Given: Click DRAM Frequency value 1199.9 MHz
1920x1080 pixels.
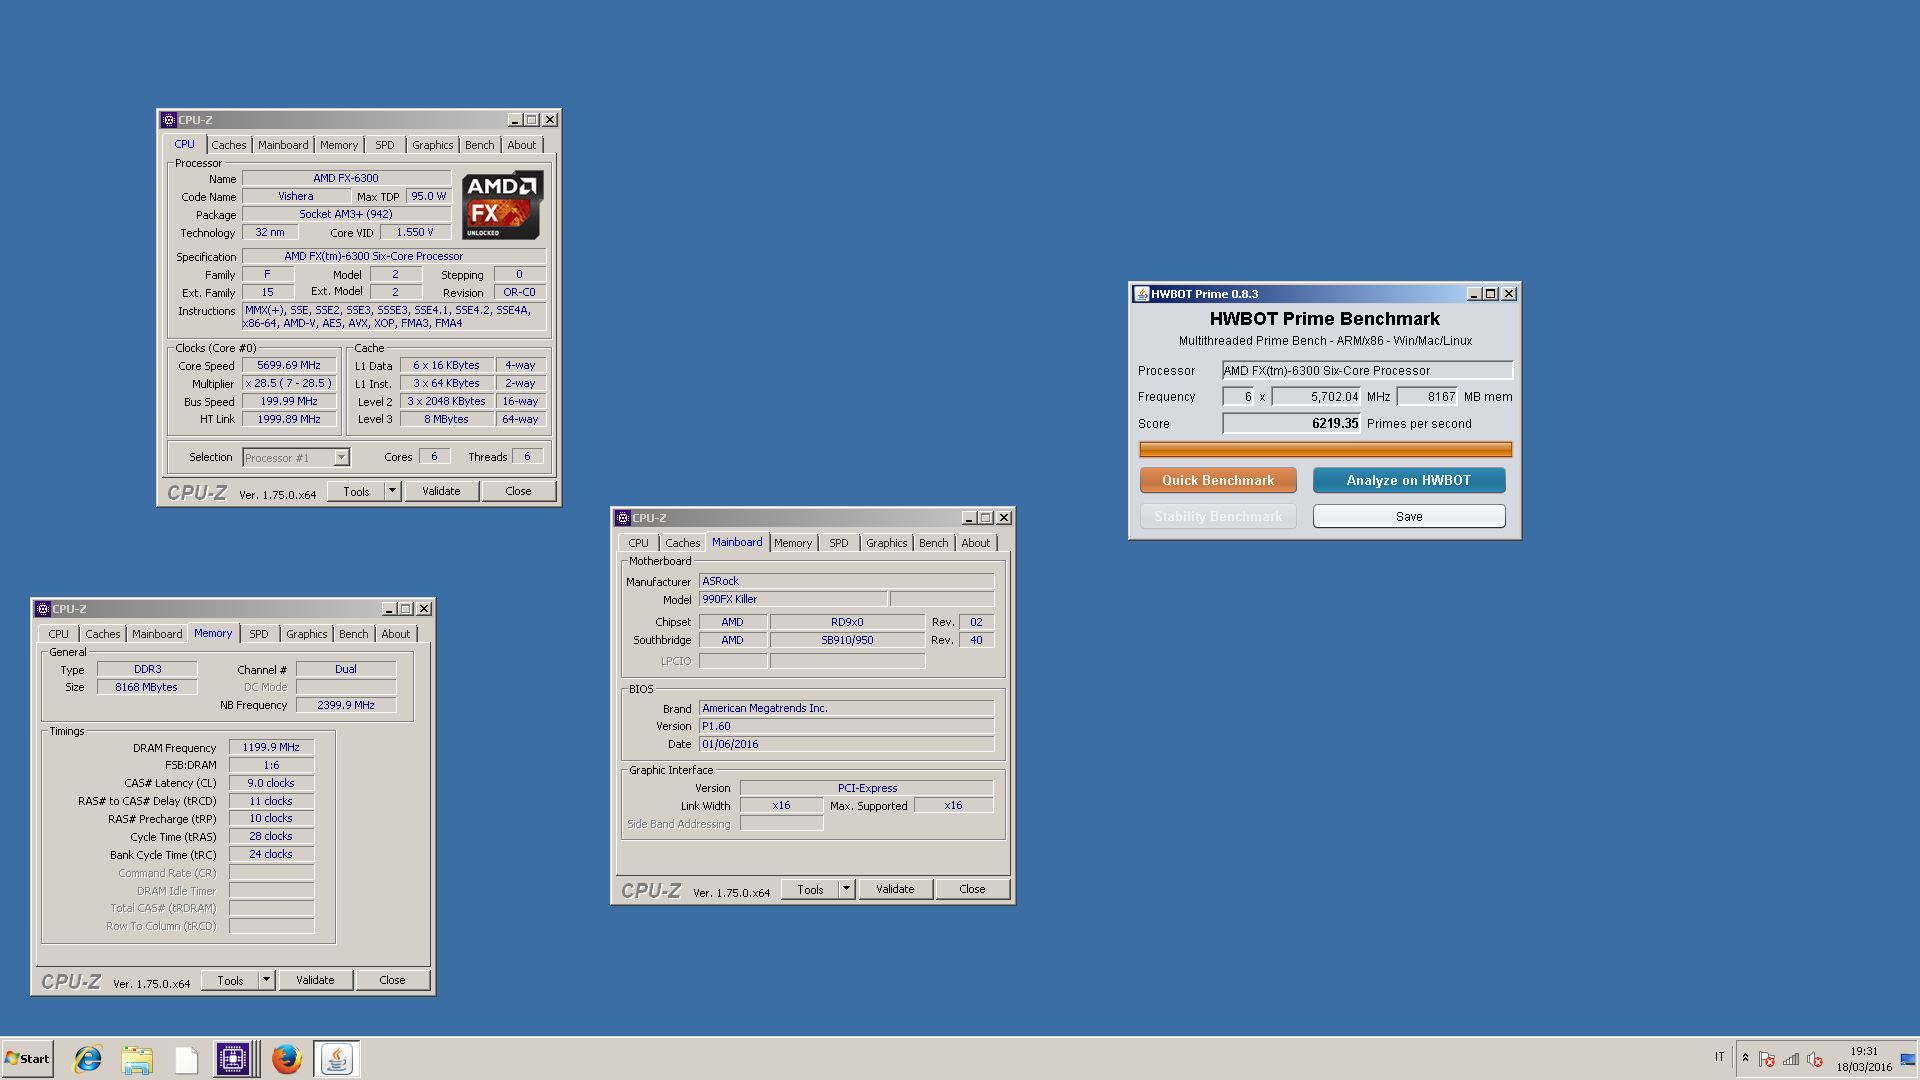Looking at the screenshot, I should pyautogui.click(x=271, y=747).
